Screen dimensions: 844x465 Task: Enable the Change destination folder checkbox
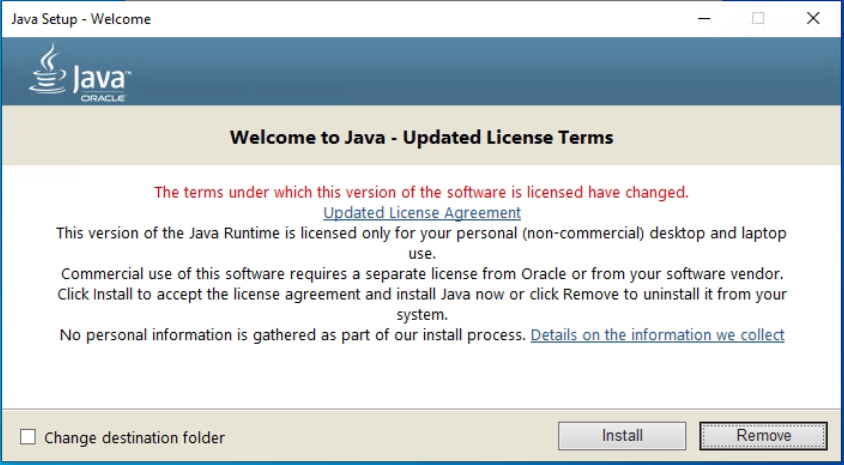28,437
